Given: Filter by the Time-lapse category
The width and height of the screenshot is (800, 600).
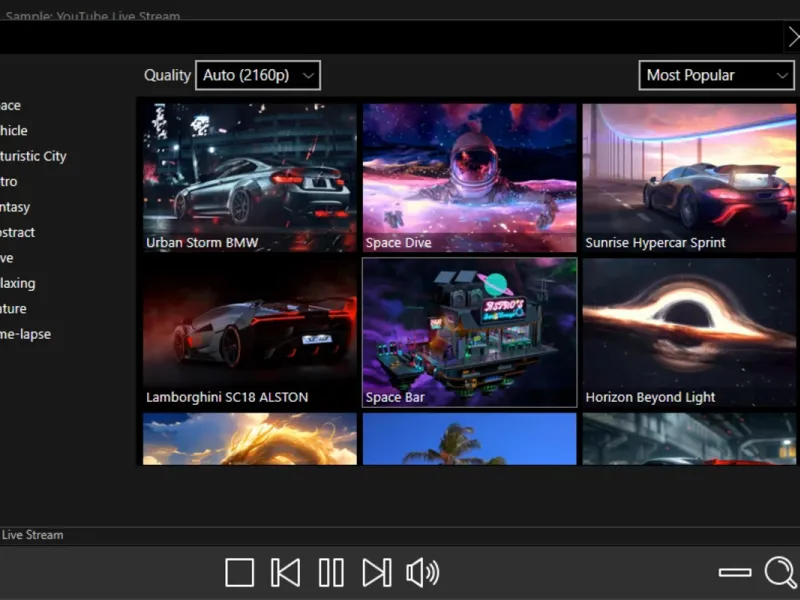Looking at the screenshot, I should 26,334.
